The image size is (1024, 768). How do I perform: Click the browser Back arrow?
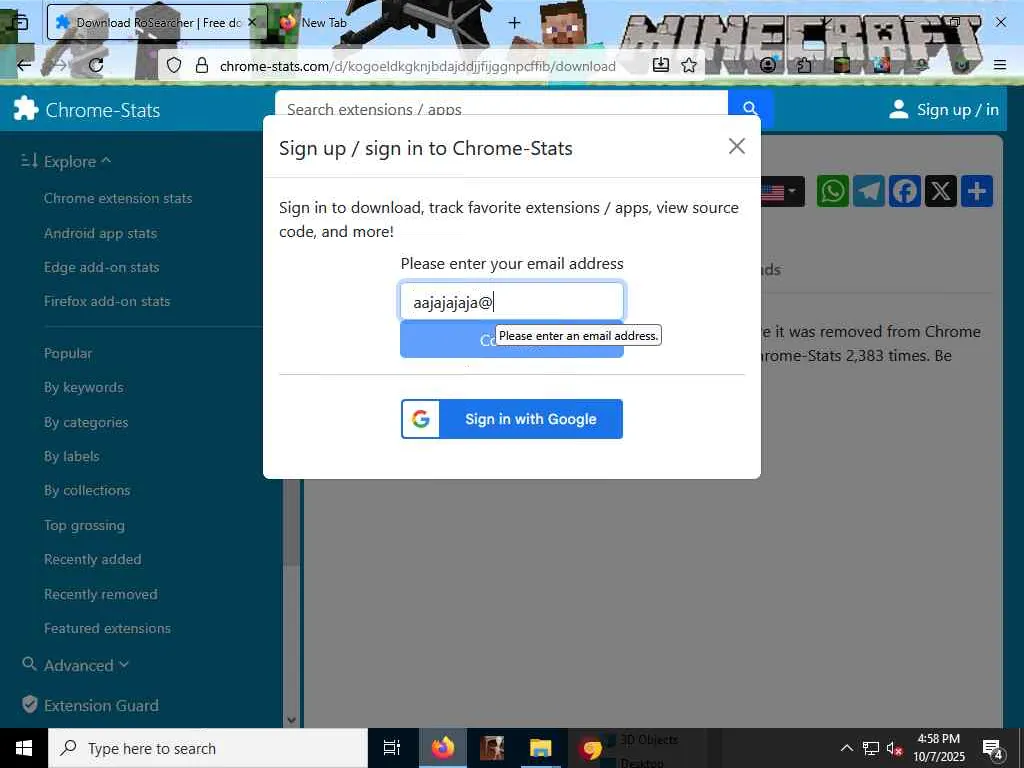24,65
